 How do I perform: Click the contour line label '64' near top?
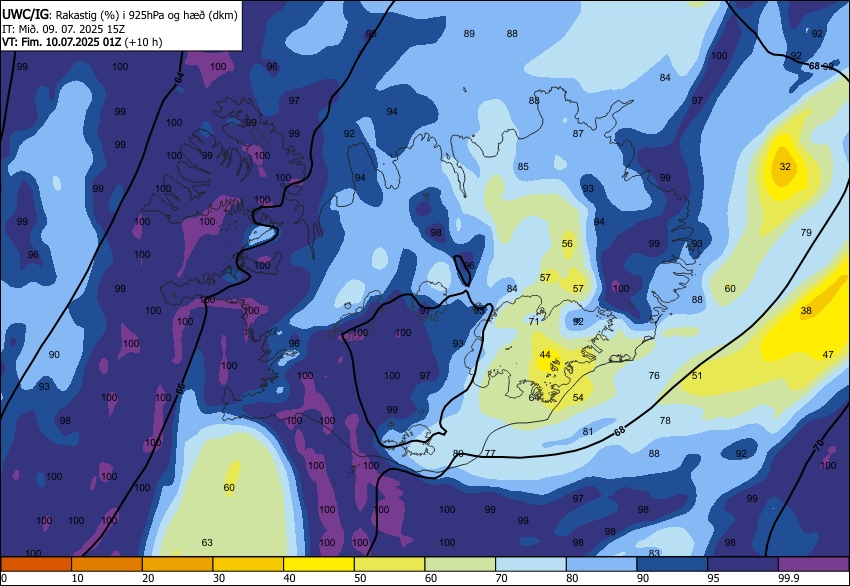(179, 78)
